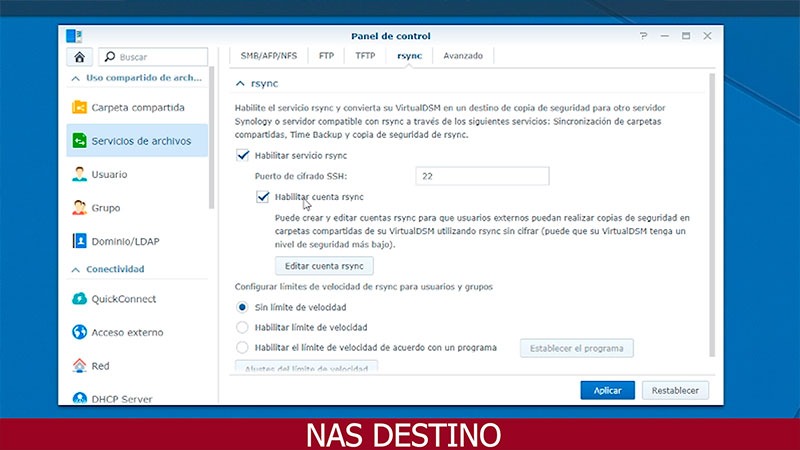Open the Red network icon
Image resolution: width=800 pixels, height=450 pixels.
pyautogui.click(x=79, y=365)
